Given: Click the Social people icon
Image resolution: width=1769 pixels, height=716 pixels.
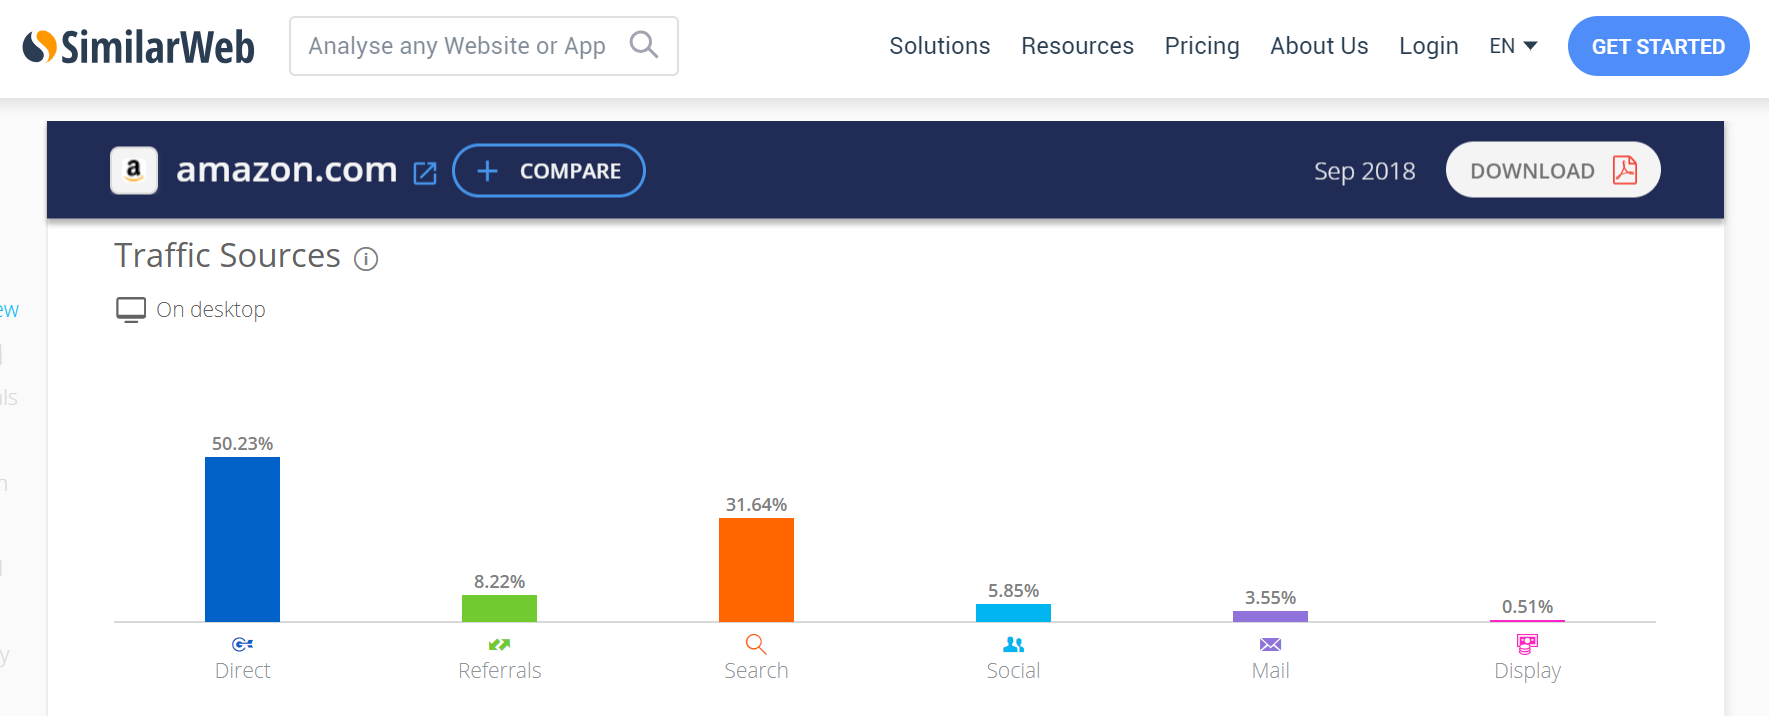Looking at the screenshot, I should coord(1014,644).
